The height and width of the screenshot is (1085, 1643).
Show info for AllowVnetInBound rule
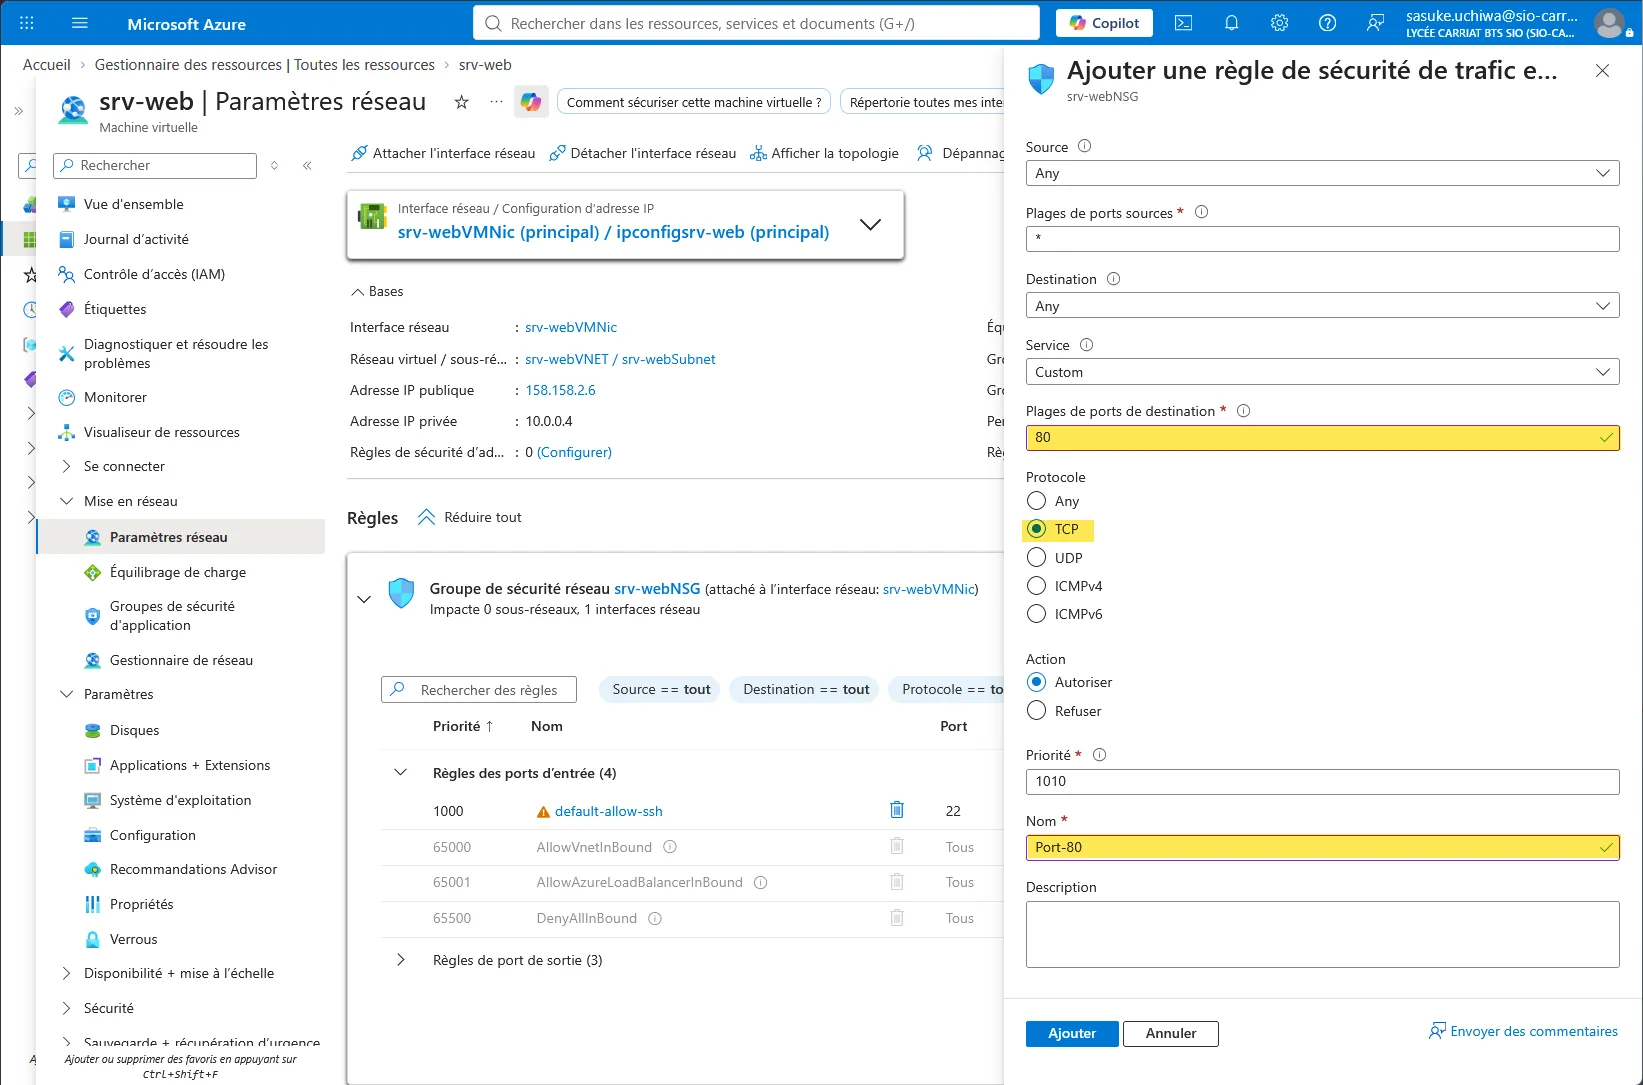click(670, 847)
